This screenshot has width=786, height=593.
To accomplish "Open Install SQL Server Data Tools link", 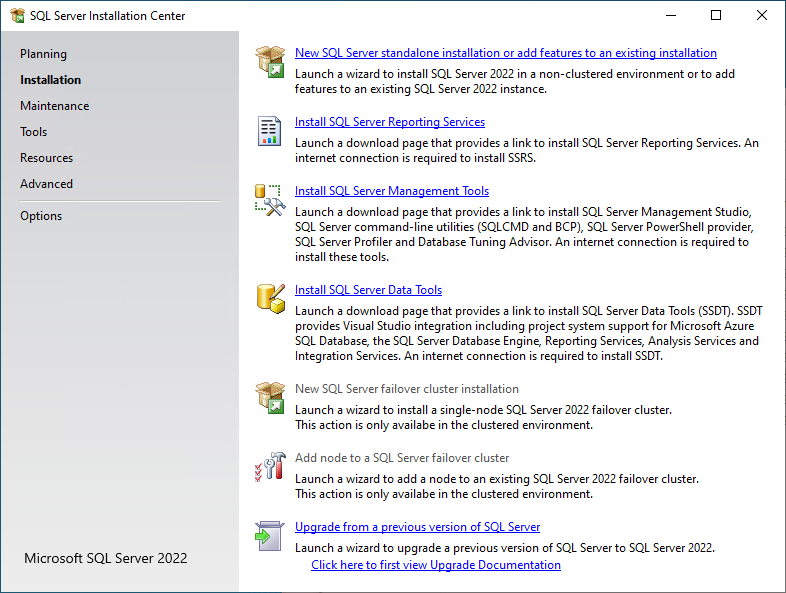I will pos(368,290).
